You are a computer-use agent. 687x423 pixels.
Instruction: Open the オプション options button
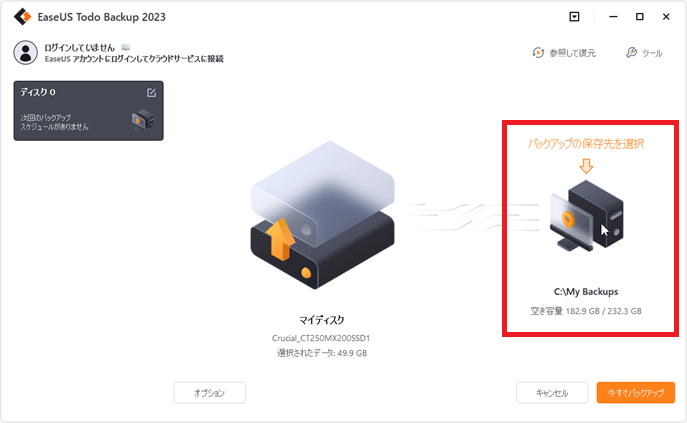click(209, 393)
